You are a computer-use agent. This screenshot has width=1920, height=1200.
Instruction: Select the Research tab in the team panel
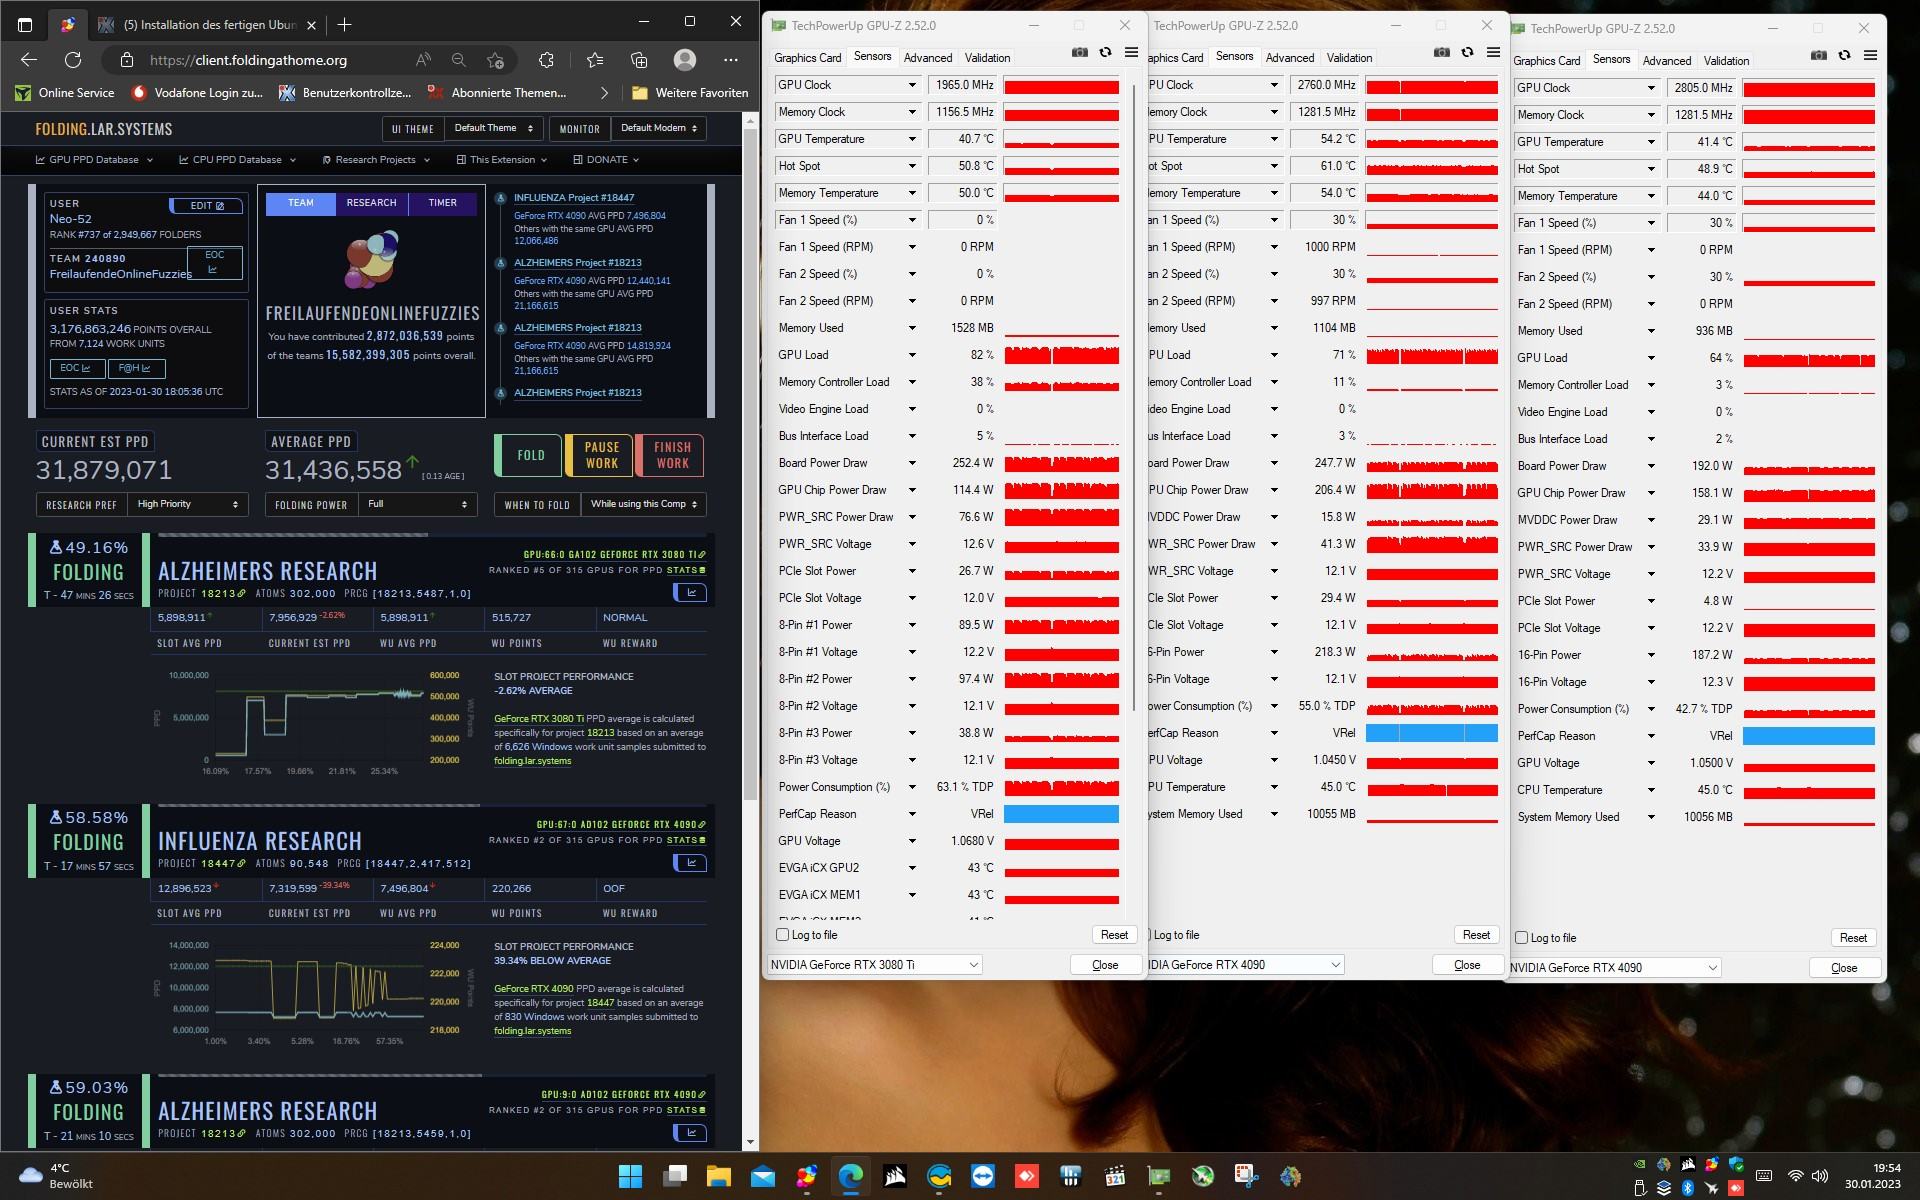pyautogui.click(x=371, y=203)
